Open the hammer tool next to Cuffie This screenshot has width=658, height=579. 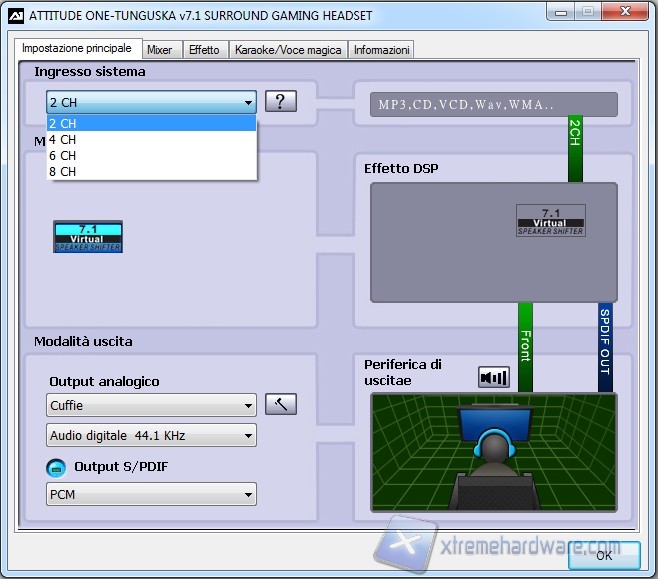[x=281, y=405]
